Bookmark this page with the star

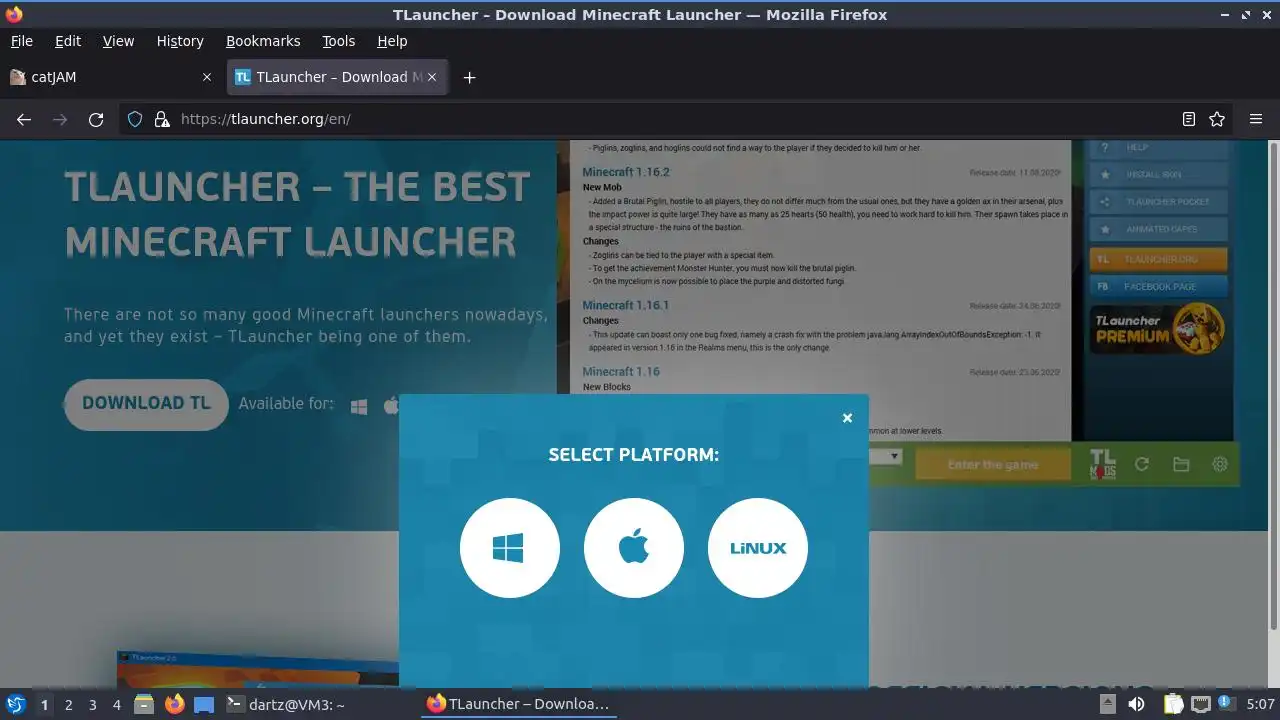(x=1217, y=119)
